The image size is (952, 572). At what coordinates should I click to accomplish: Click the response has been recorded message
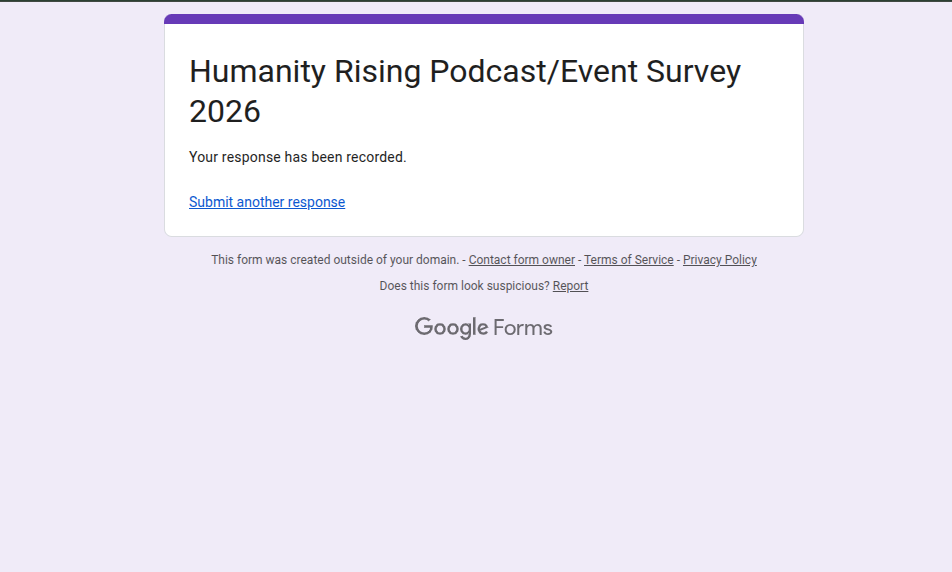[x=297, y=157]
